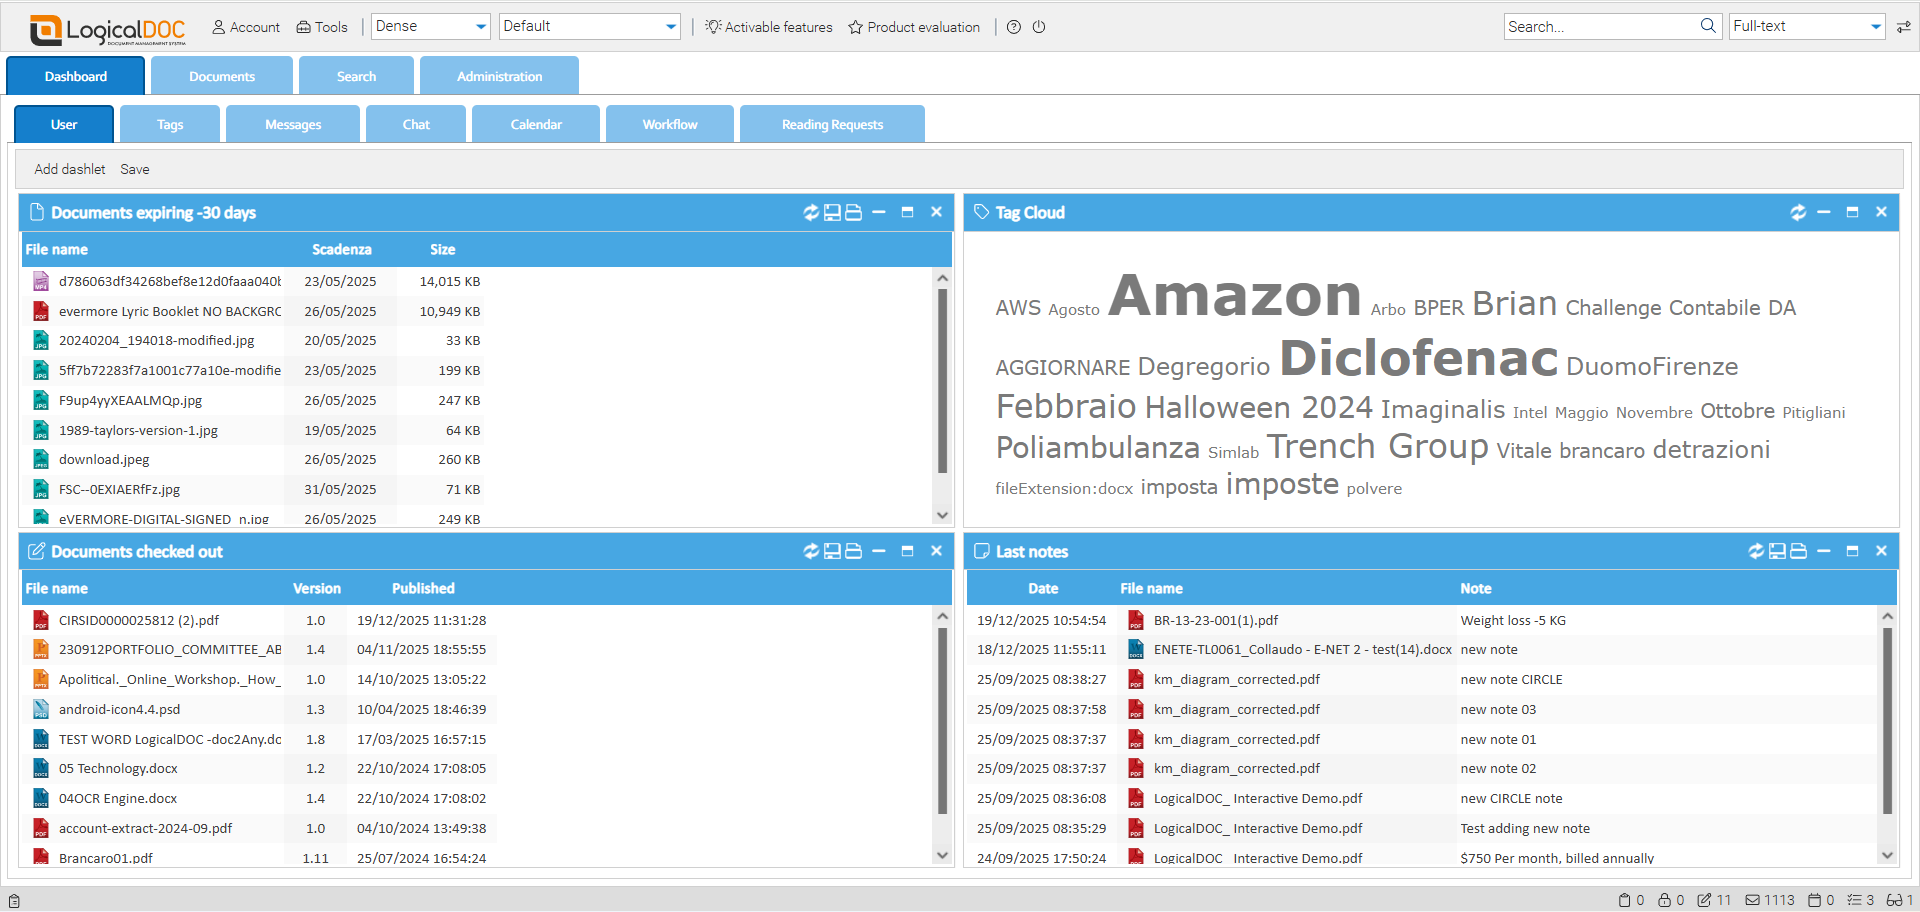This screenshot has width=1920, height=912.
Task: Open the Dense display density dropdown
Action: (480, 26)
